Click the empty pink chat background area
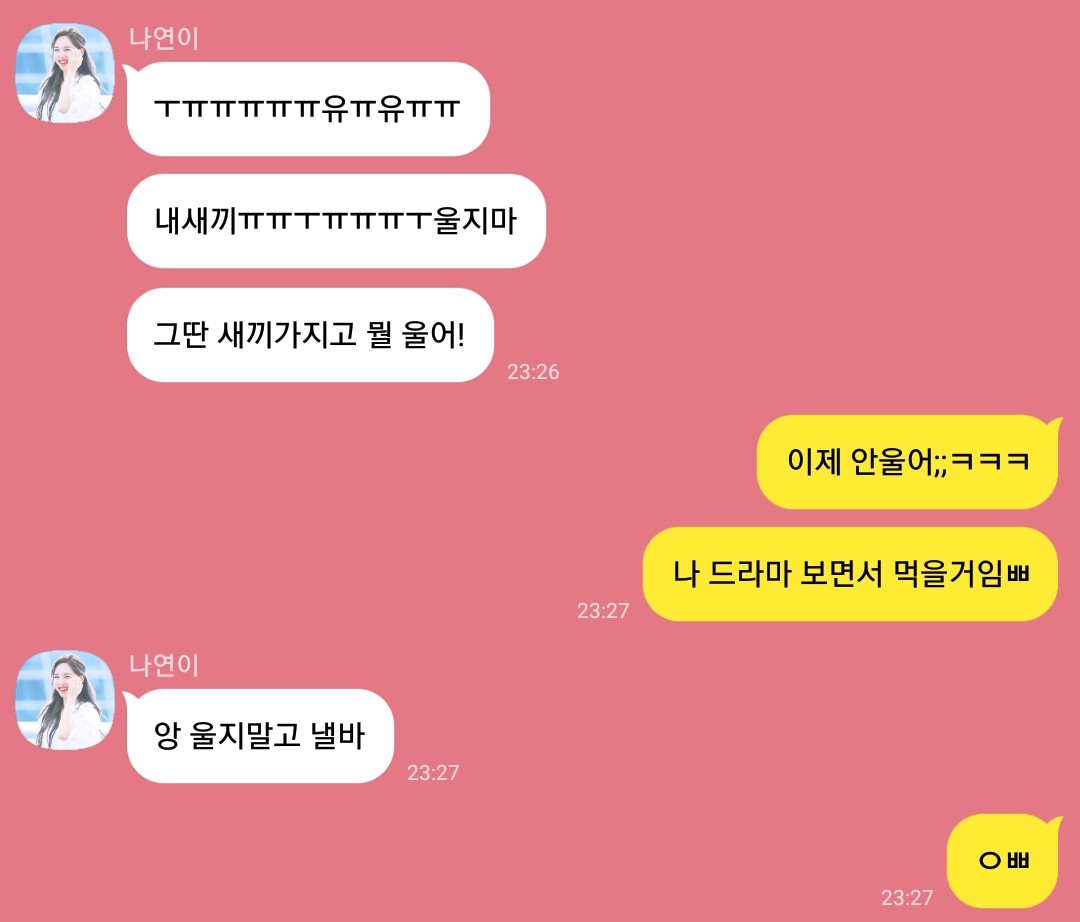1080x922 pixels. click(x=792, y=207)
